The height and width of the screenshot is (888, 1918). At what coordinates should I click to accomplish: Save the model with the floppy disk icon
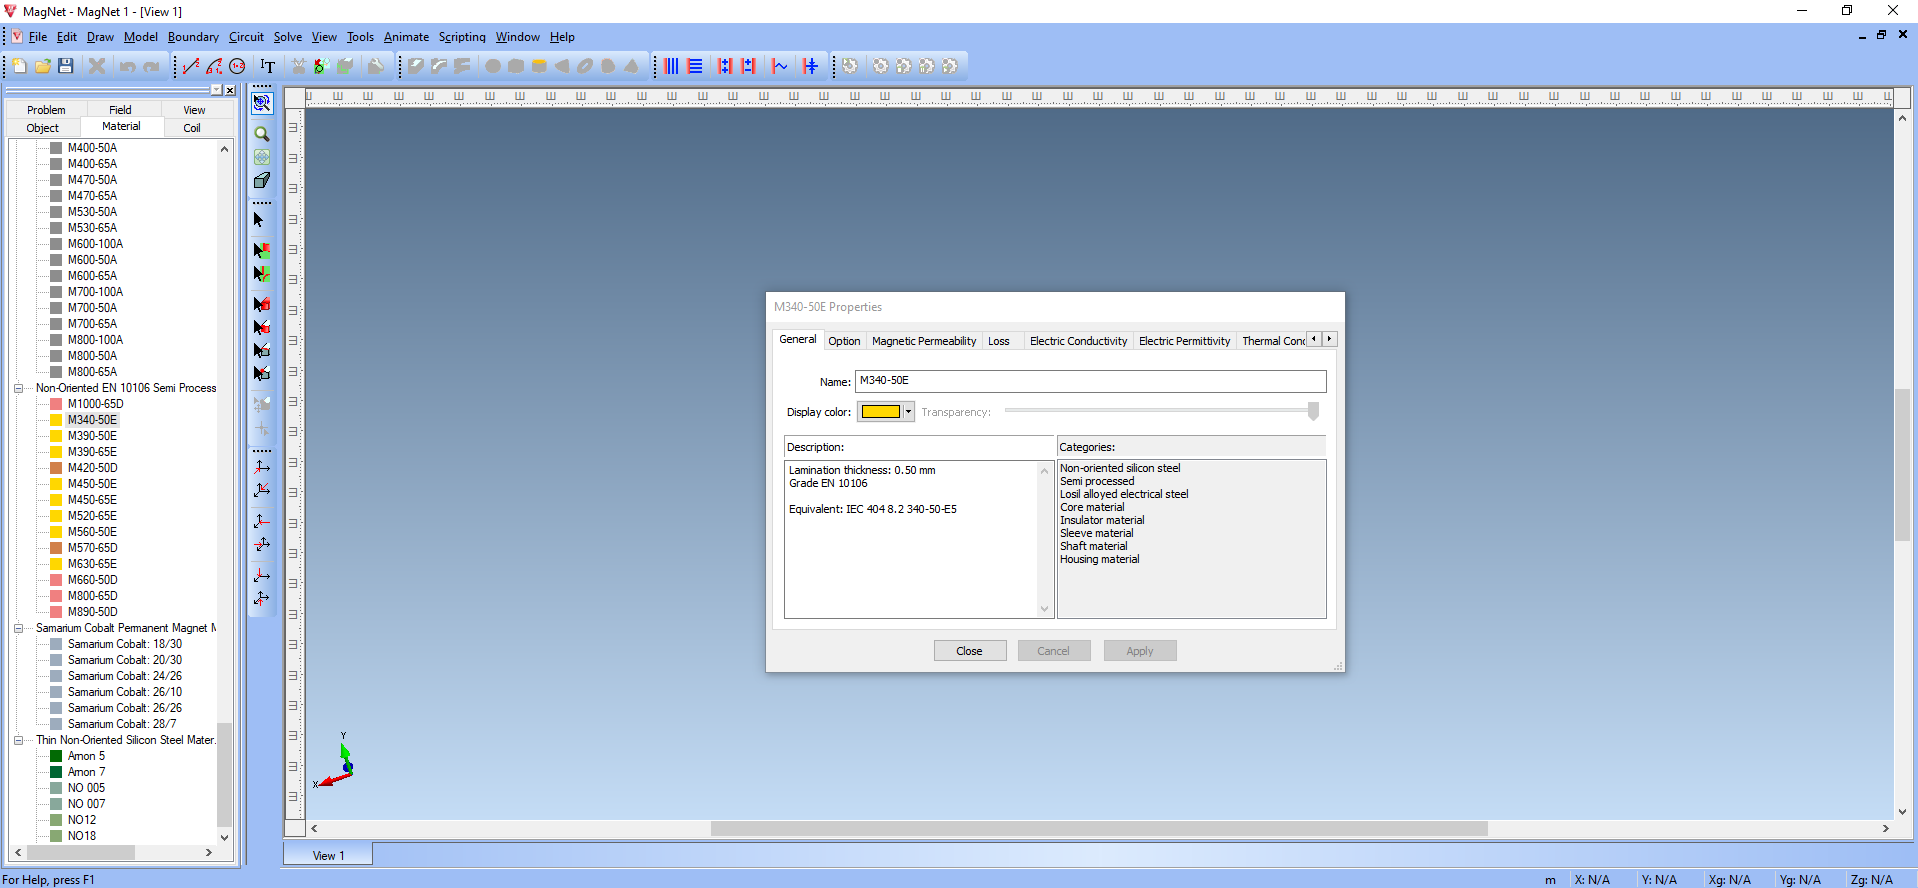pos(66,66)
